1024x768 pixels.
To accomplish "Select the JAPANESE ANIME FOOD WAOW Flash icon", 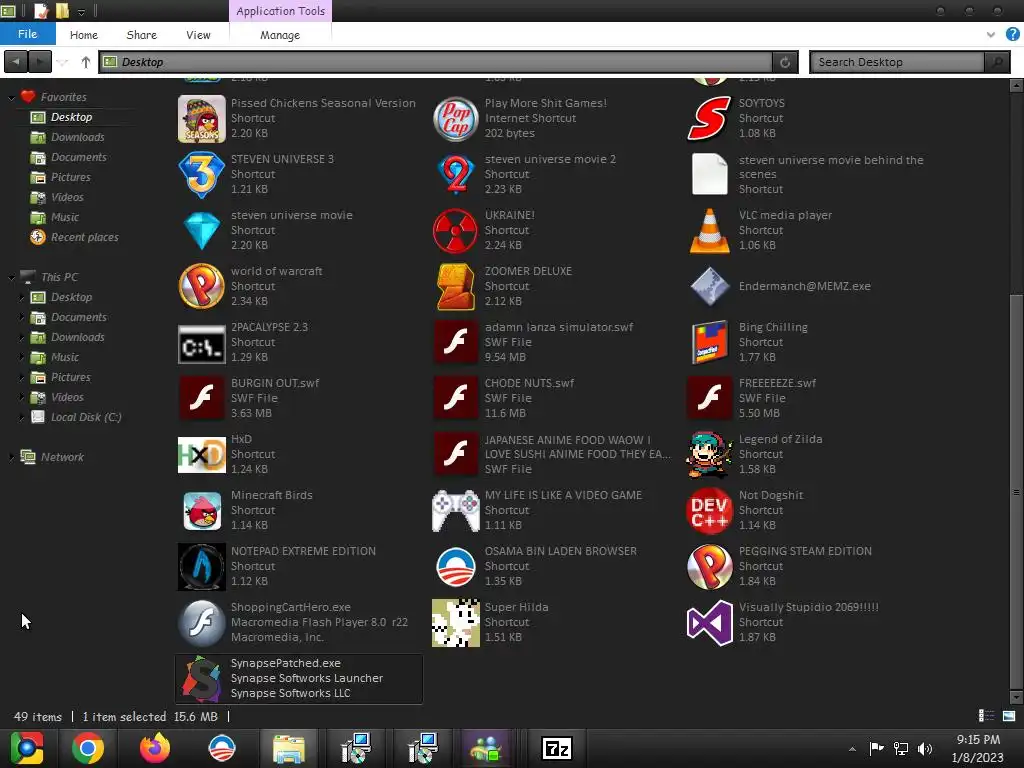I will (456, 455).
